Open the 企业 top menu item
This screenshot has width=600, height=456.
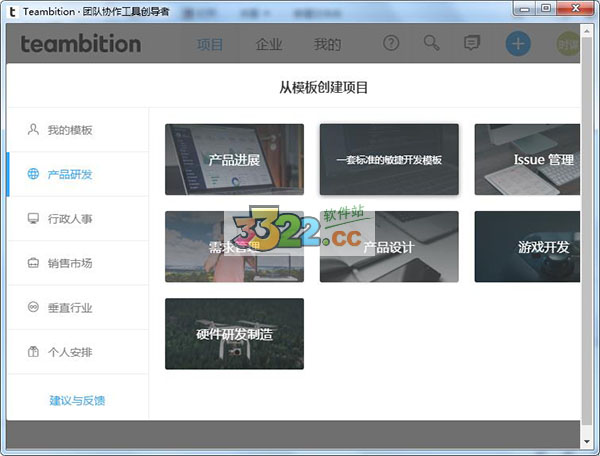pyautogui.click(x=269, y=45)
